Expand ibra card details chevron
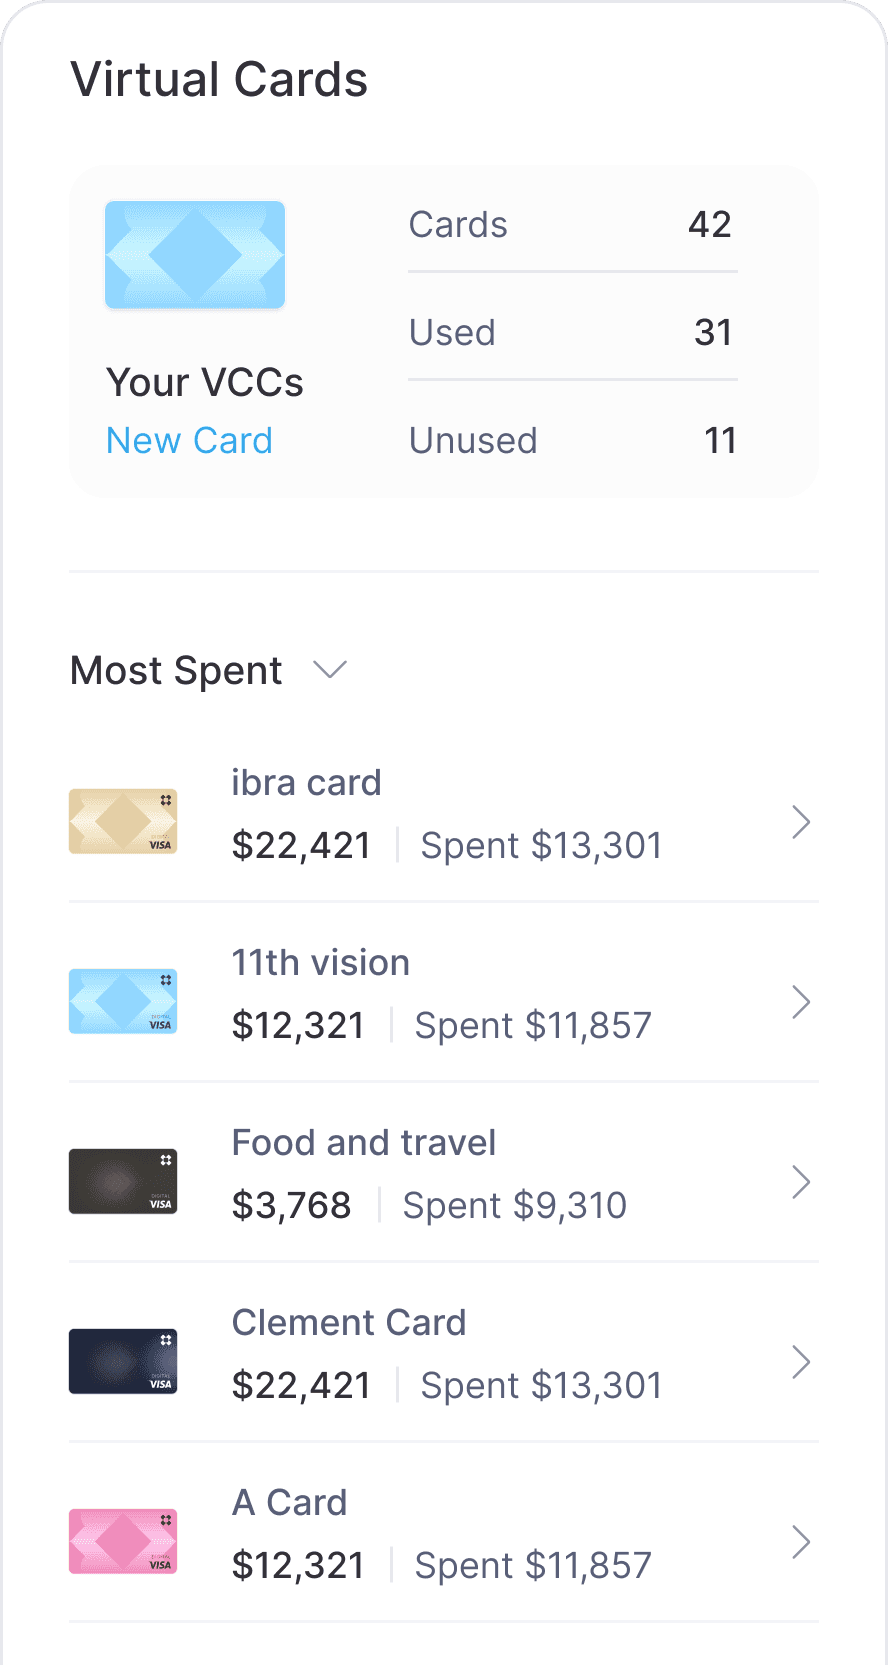 point(800,822)
